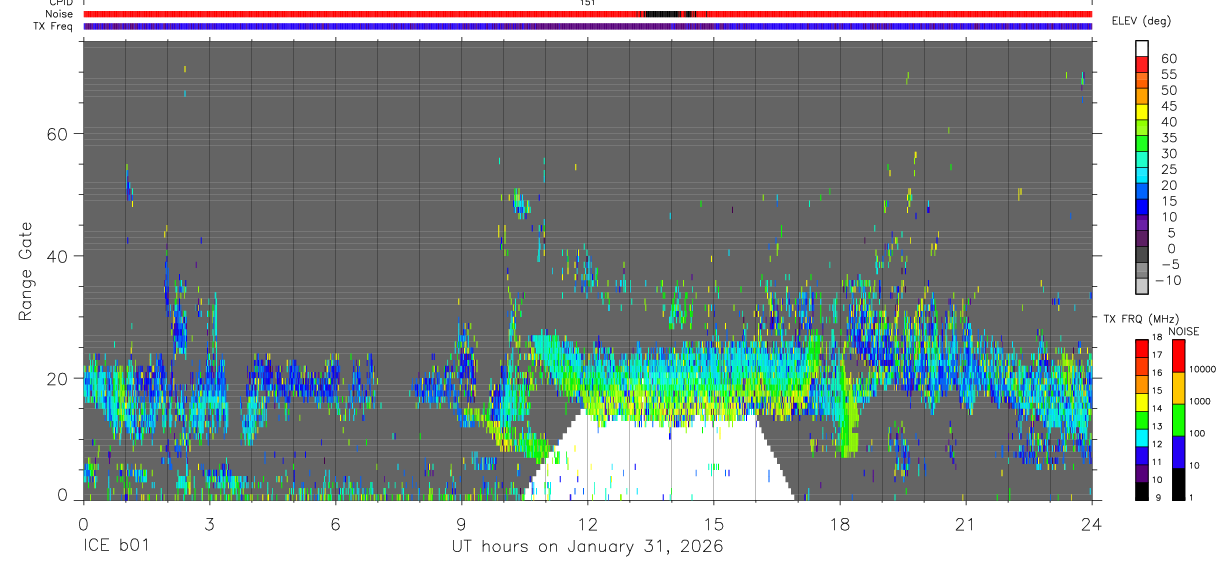Screen dimensions: 1228x567
Task: Click the 'TX FRQ (MHz)' colorbar title
Action: (x=1141, y=319)
